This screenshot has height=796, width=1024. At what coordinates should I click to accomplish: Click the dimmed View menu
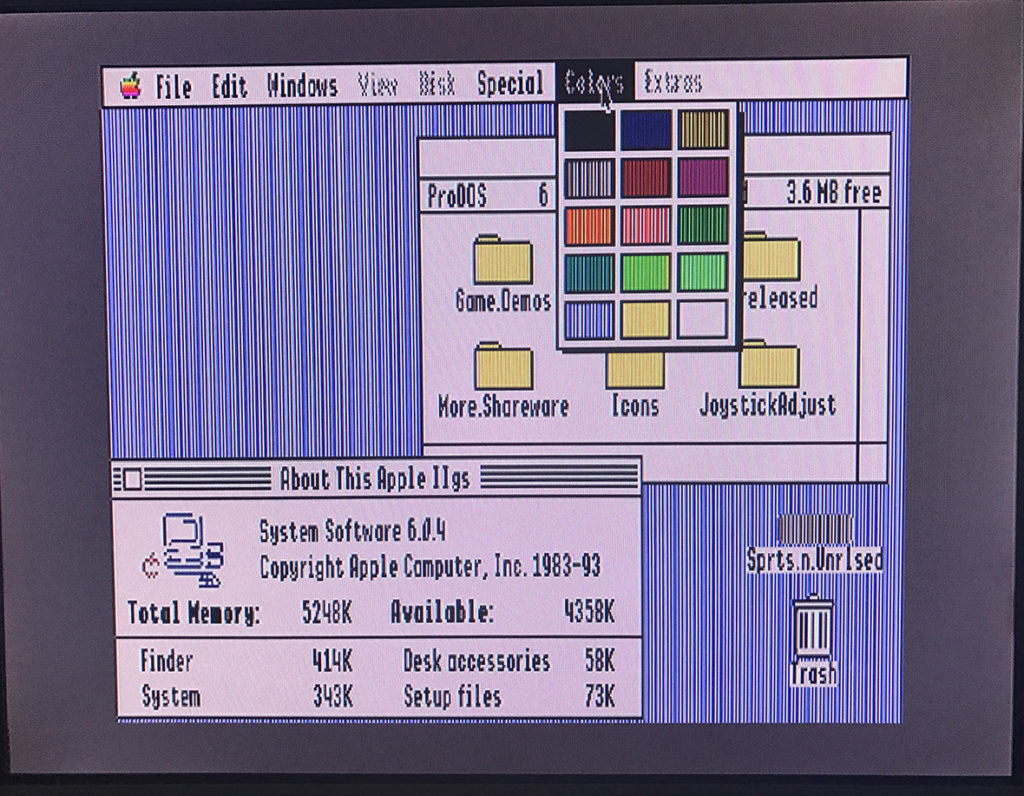point(377,85)
